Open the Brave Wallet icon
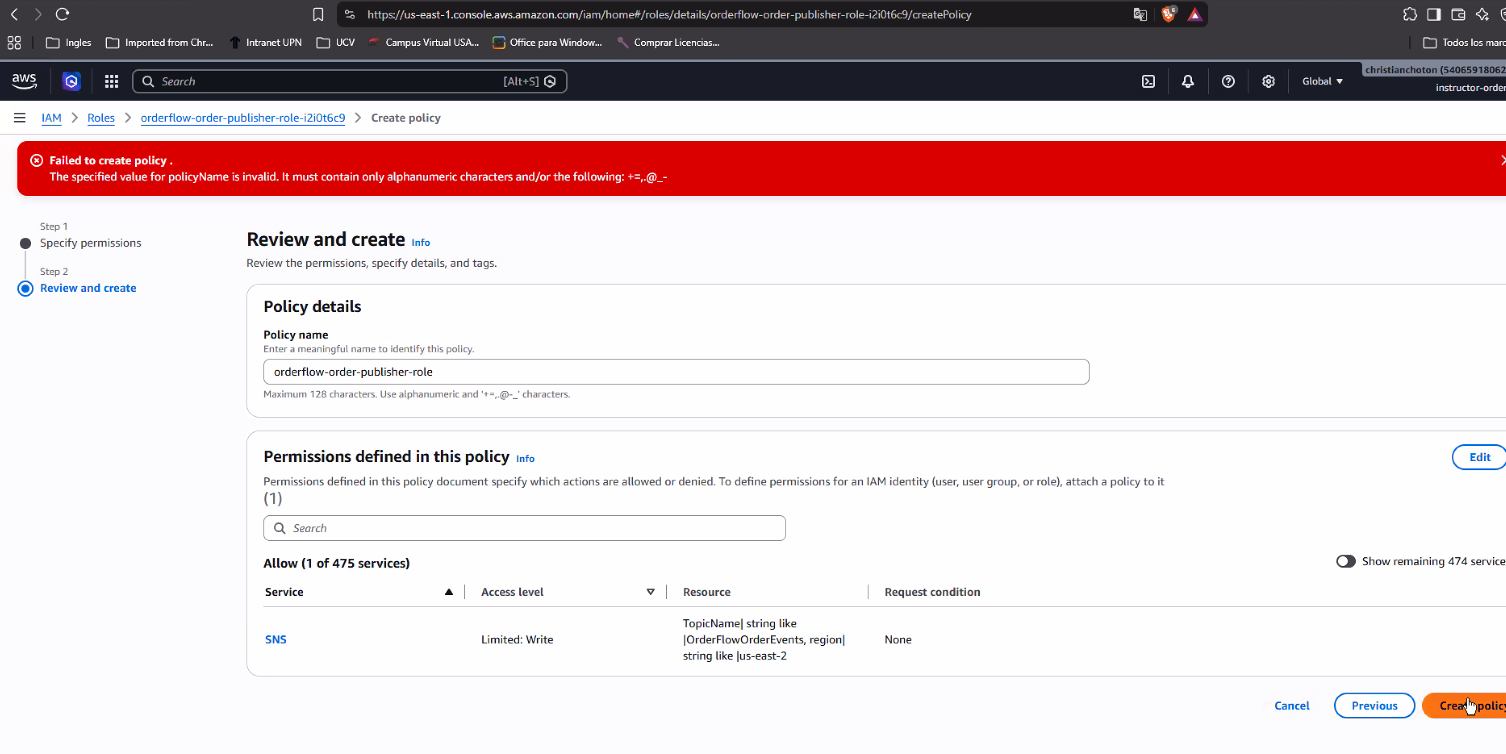This screenshot has height=754, width=1506. click(1458, 15)
